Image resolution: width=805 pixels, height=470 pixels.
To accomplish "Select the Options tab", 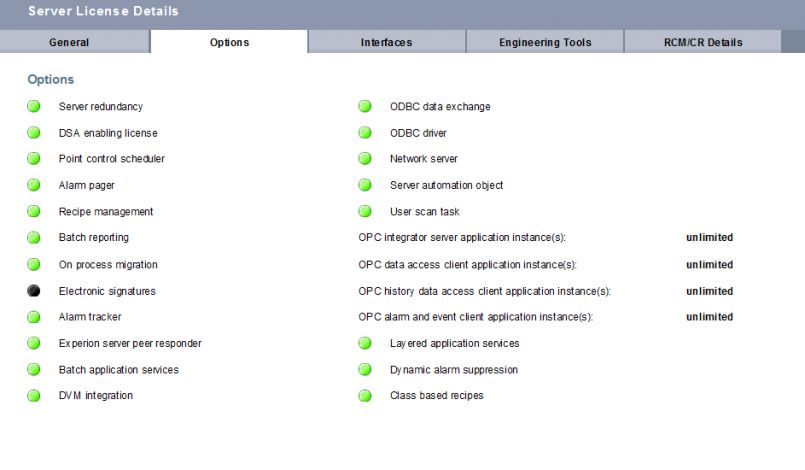I will pyautogui.click(x=229, y=42).
